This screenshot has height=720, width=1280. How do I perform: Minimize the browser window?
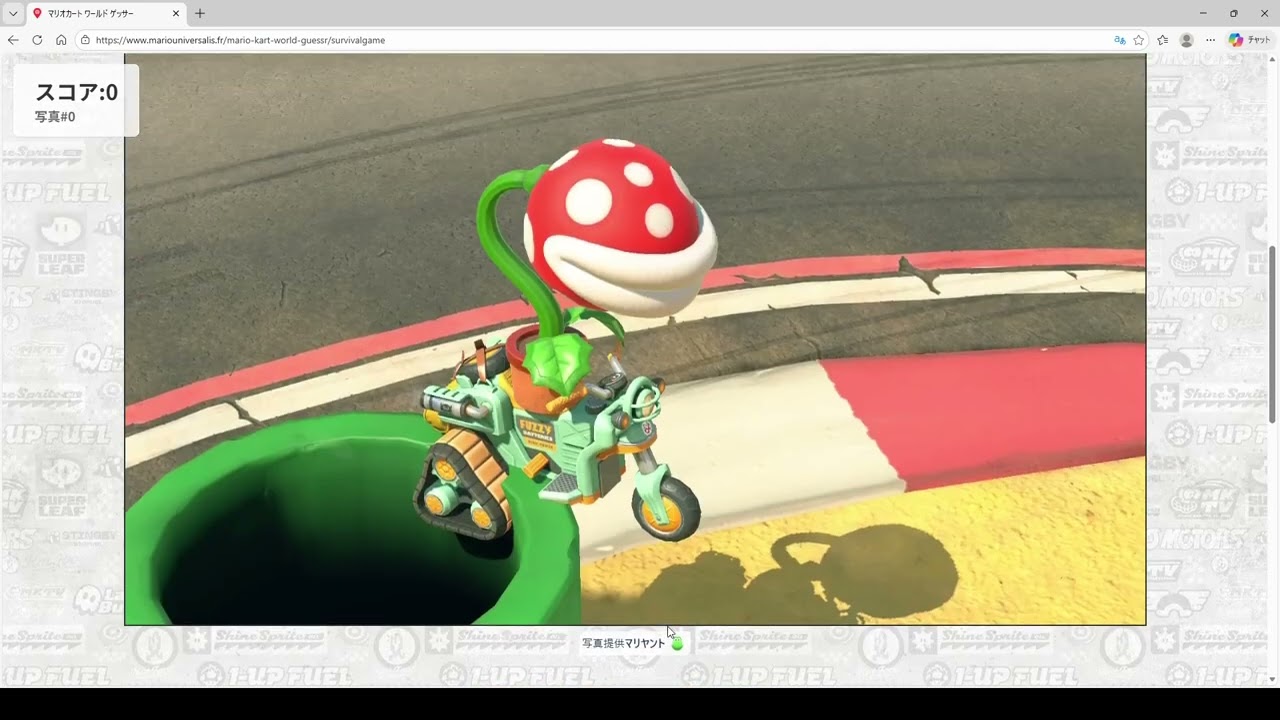pos(1202,13)
